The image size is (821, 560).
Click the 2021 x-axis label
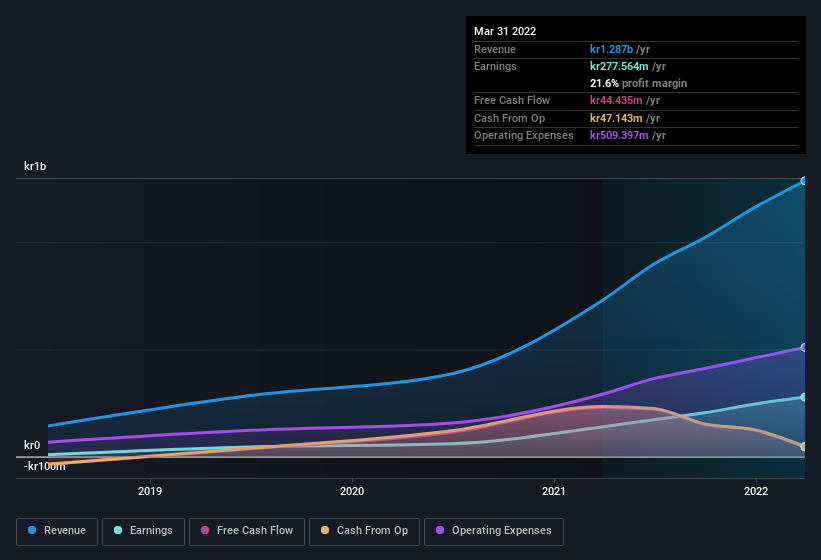pyautogui.click(x=554, y=491)
